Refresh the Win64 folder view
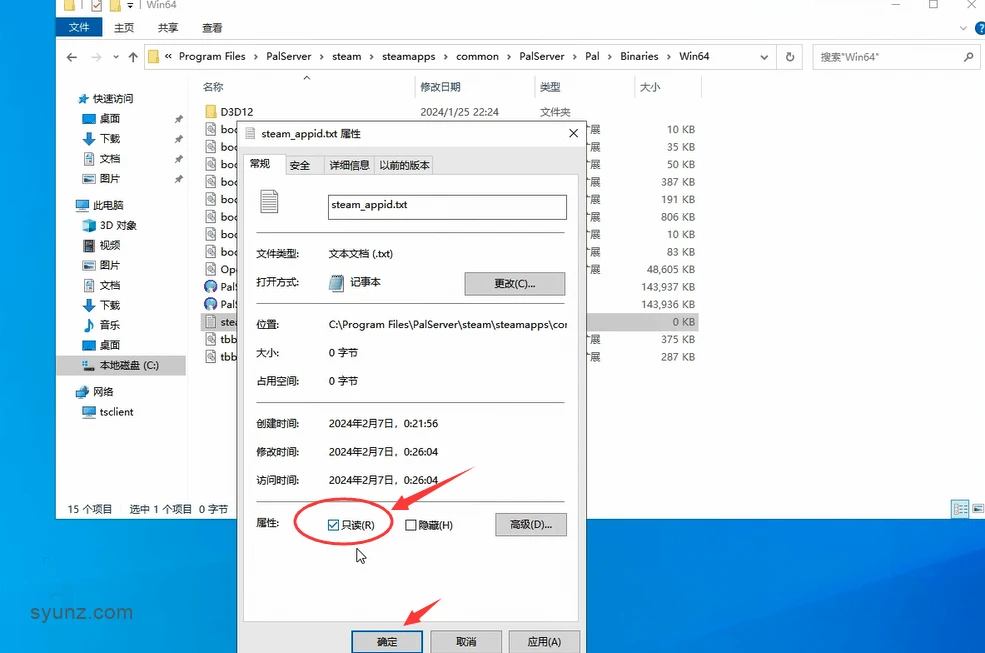This screenshot has height=653, width=985. click(x=790, y=57)
